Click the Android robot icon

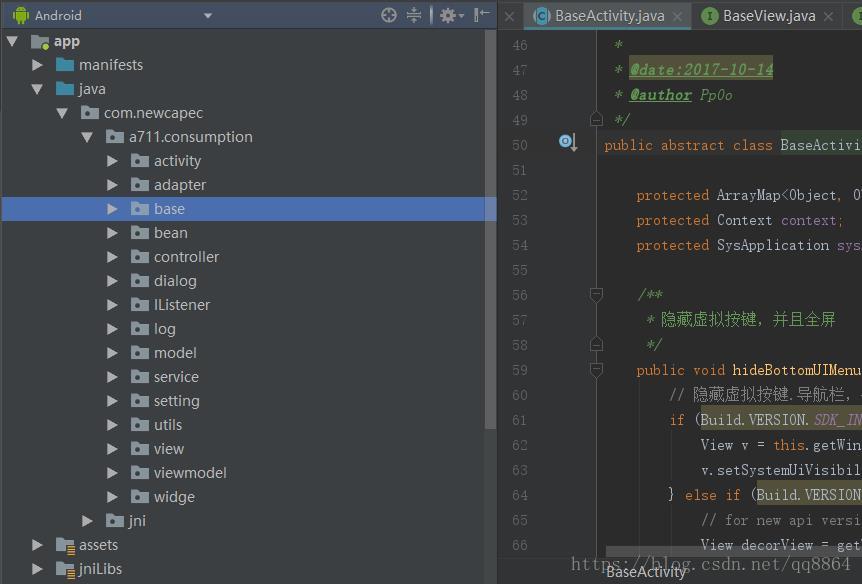pyautogui.click(x=21, y=16)
